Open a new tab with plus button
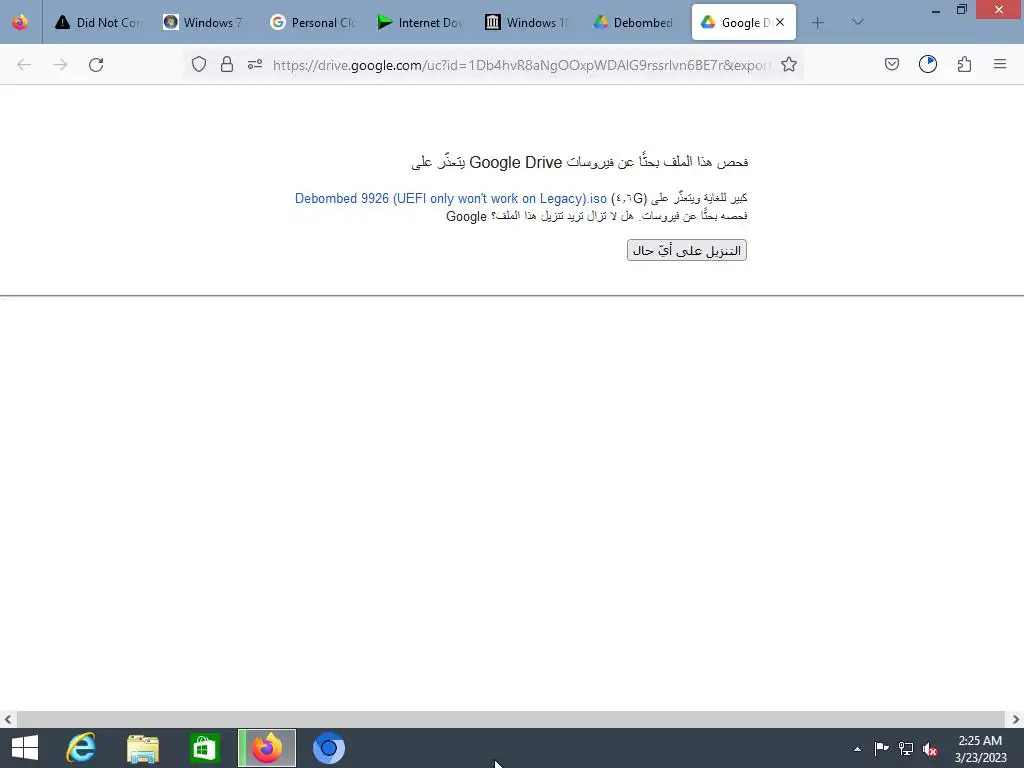This screenshot has height=768, width=1024. point(818,23)
